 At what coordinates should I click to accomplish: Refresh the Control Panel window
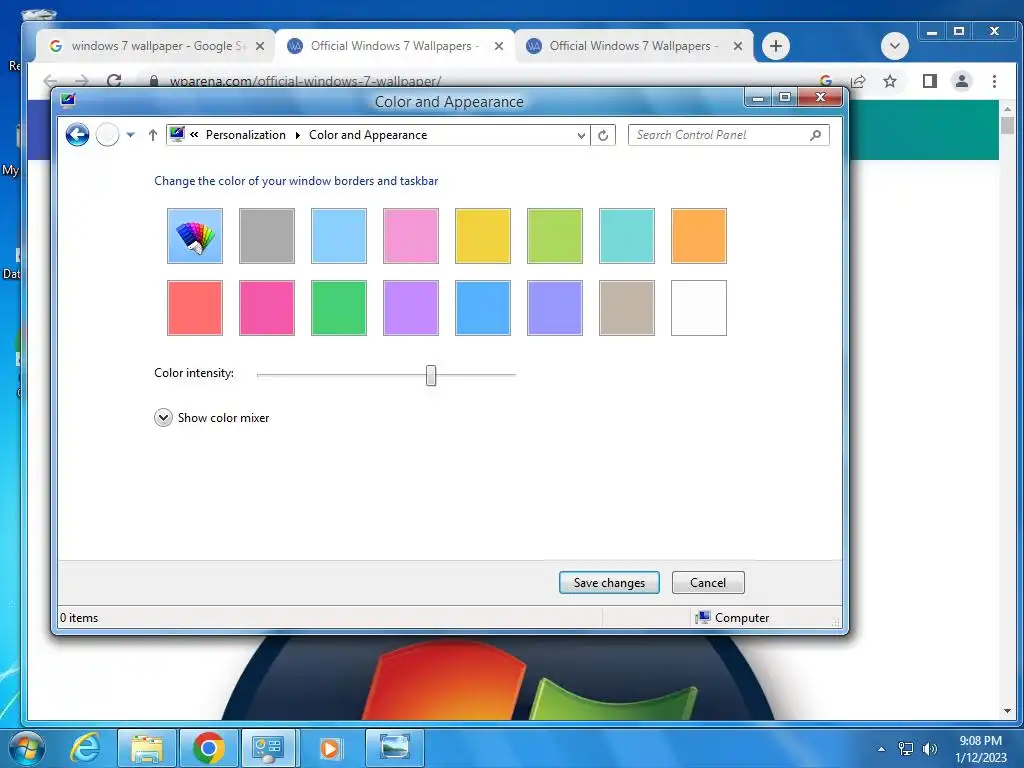click(x=603, y=135)
